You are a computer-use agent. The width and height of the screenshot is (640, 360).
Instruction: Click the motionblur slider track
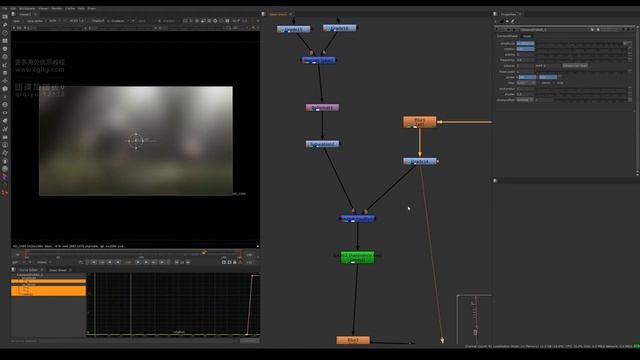click(x=581, y=89)
